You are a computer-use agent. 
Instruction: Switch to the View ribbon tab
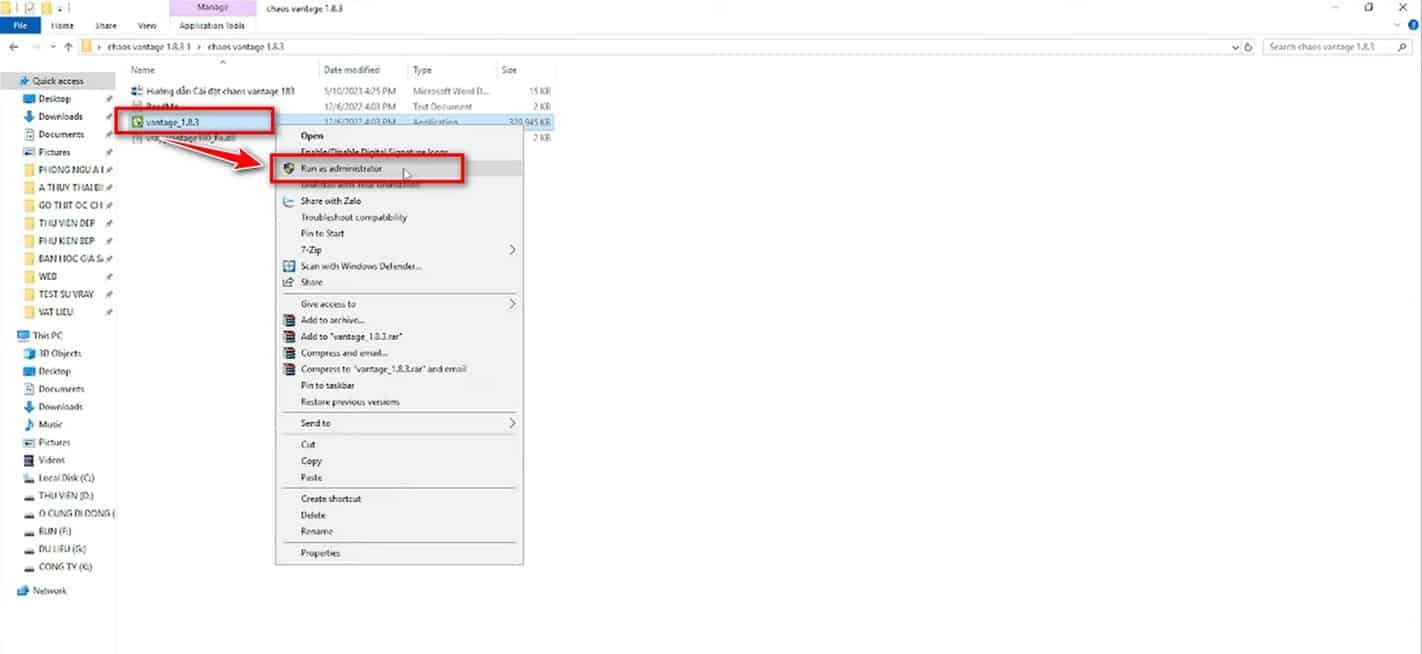click(x=147, y=25)
